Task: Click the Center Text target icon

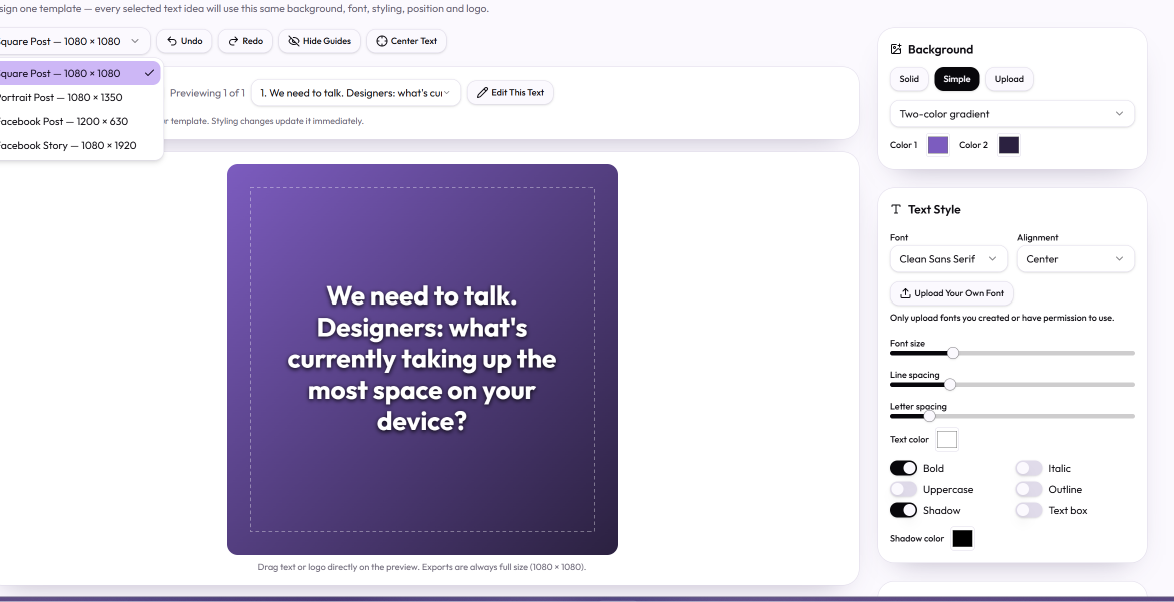Action: (382, 41)
